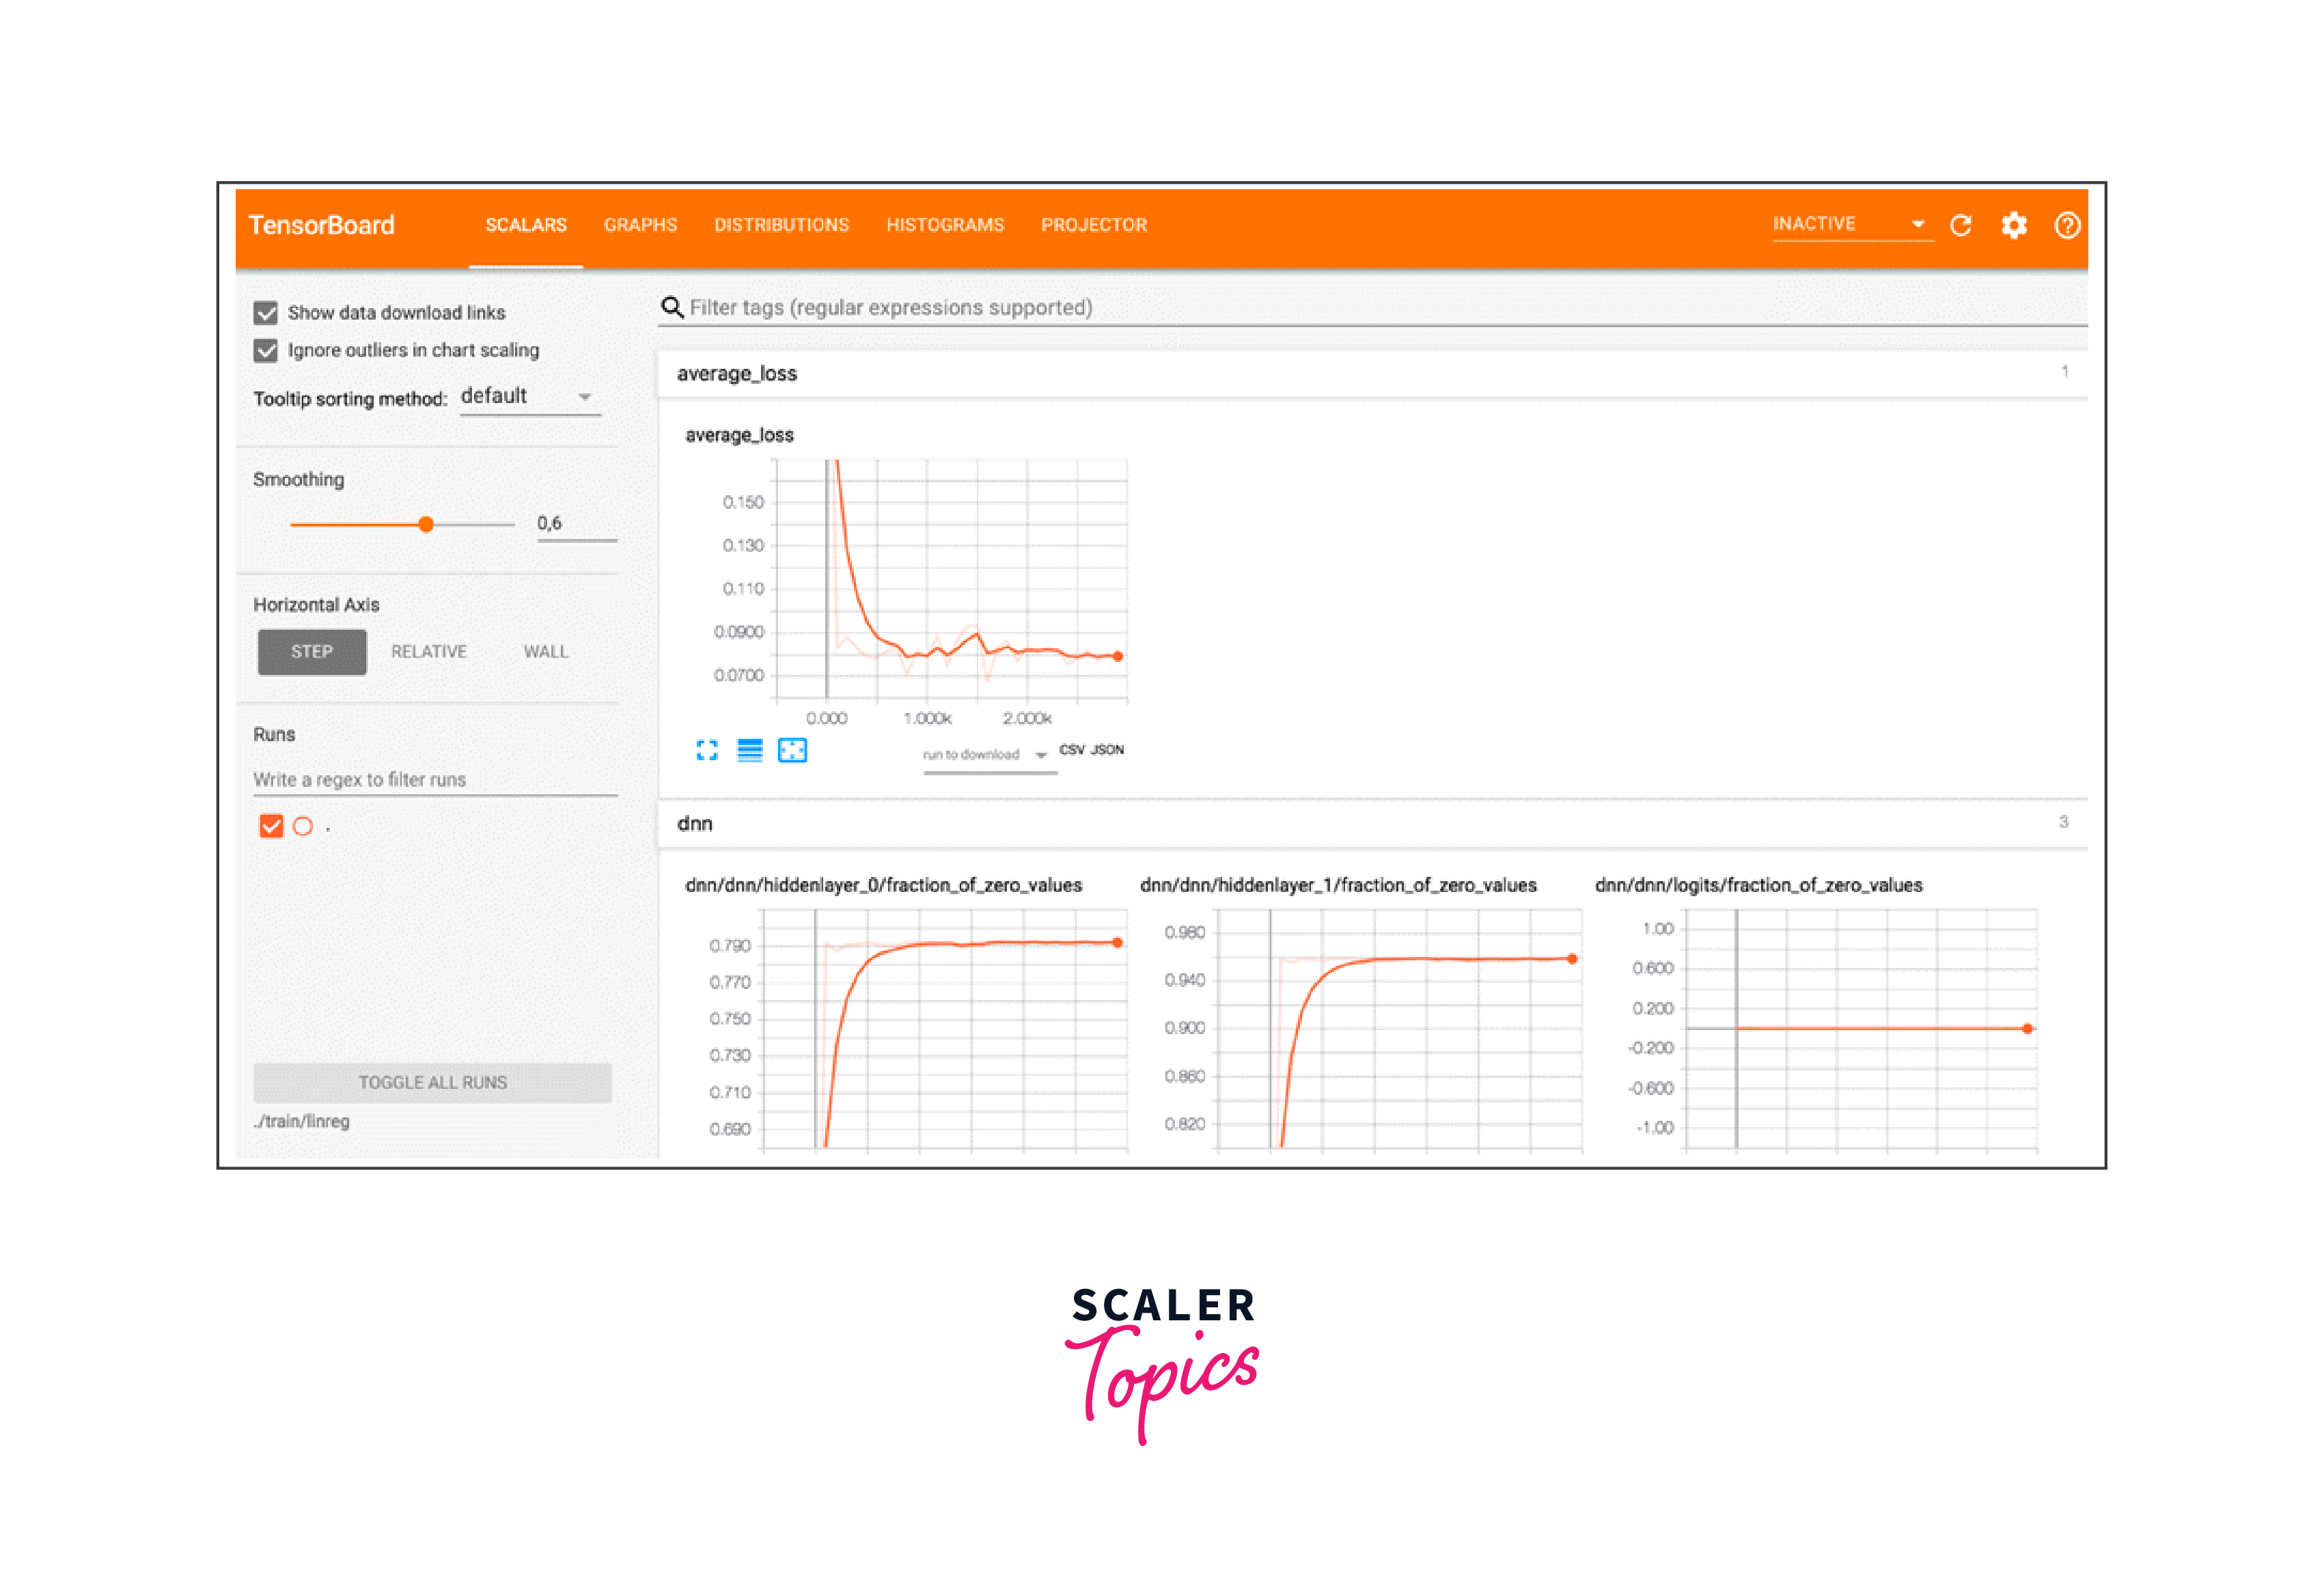
Task: Click the run color circle icon
Action: coord(303,826)
